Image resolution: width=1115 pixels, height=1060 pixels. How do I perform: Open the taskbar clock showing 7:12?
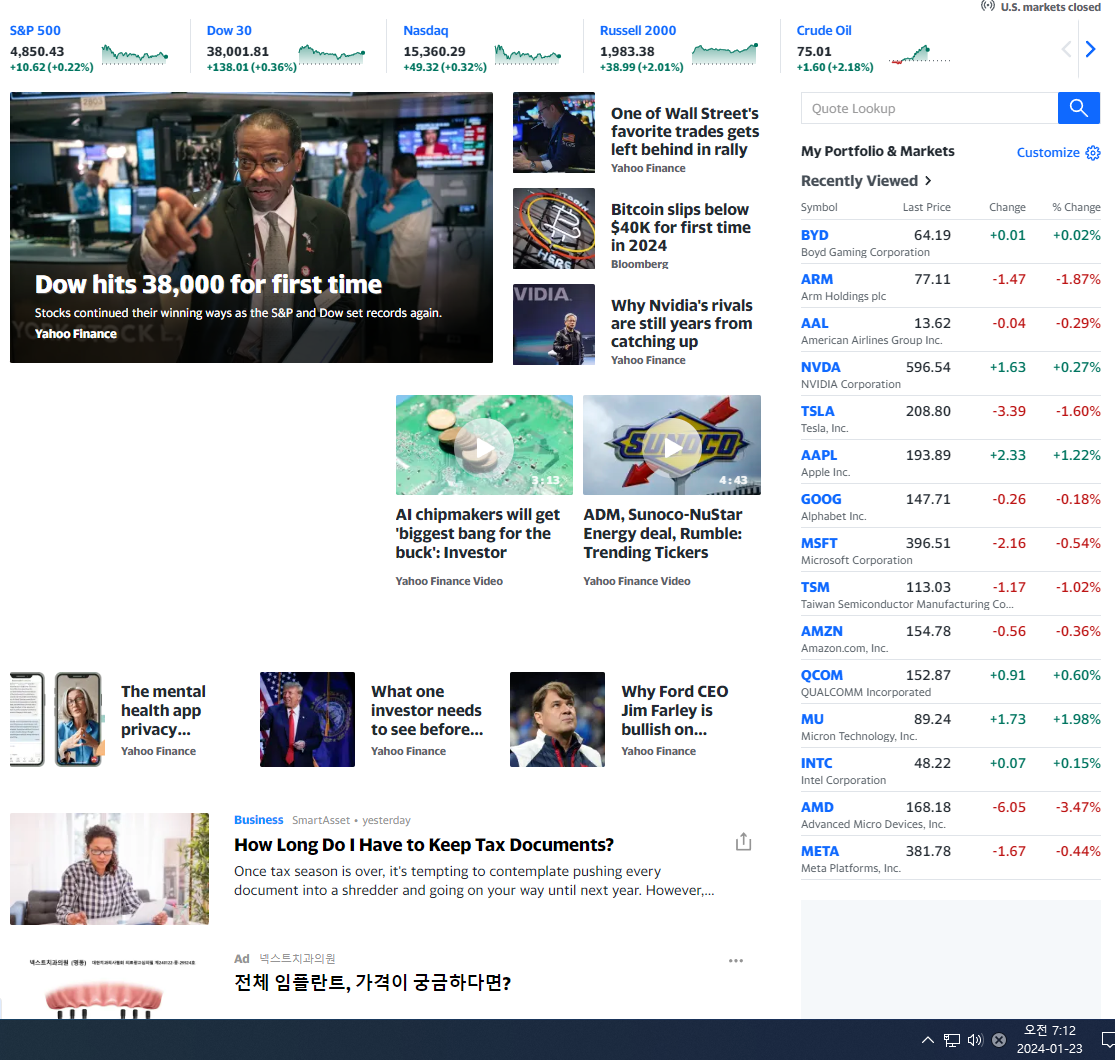(1050, 1039)
